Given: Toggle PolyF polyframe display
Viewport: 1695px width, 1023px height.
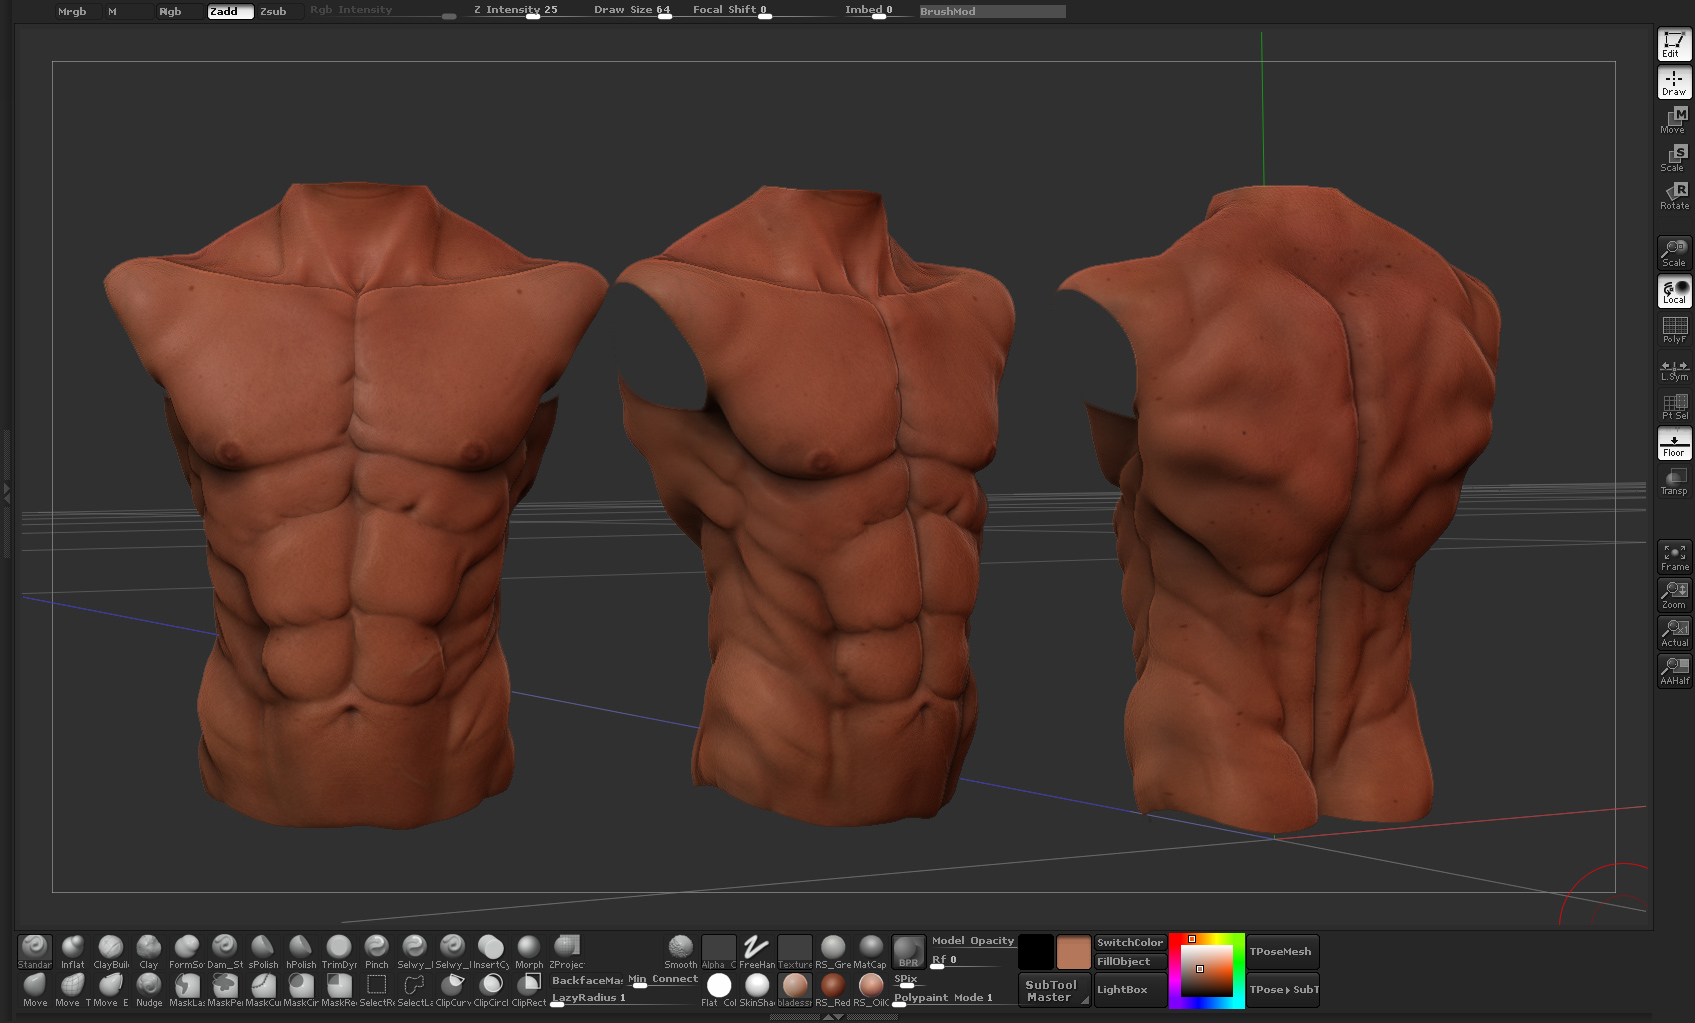Looking at the screenshot, I should tap(1675, 329).
